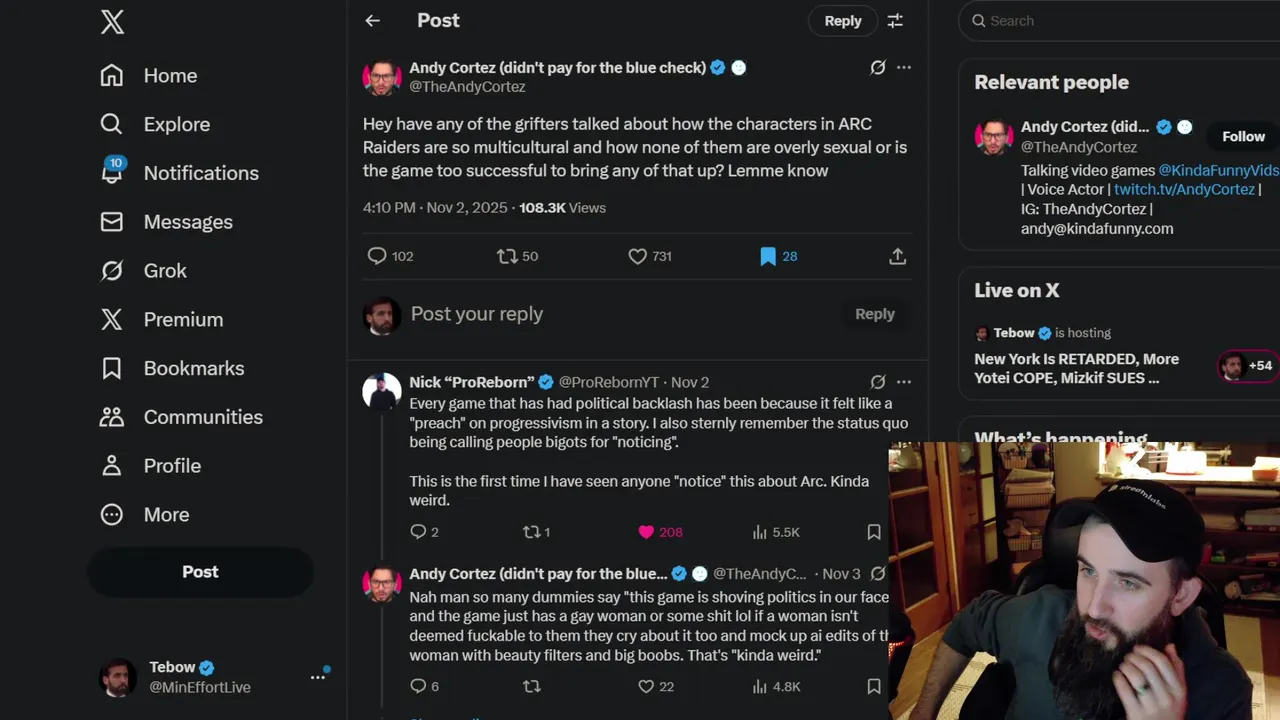1280x720 pixels.
Task: Open the reply filter settings icon
Action: pyautogui.click(x=895, y=21)
